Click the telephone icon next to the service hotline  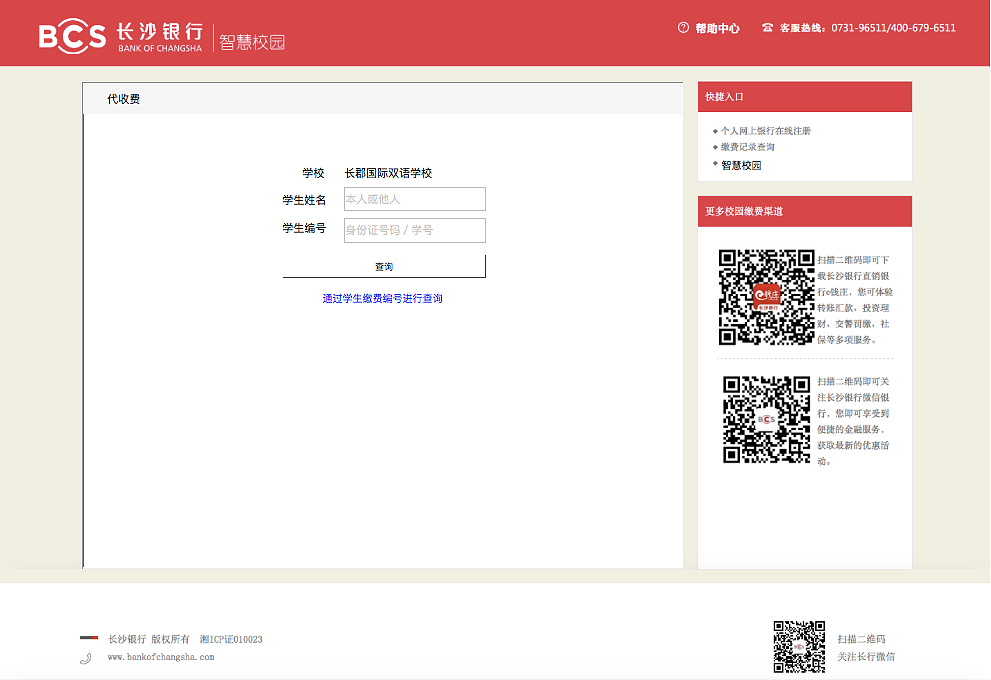pos(764,28)
